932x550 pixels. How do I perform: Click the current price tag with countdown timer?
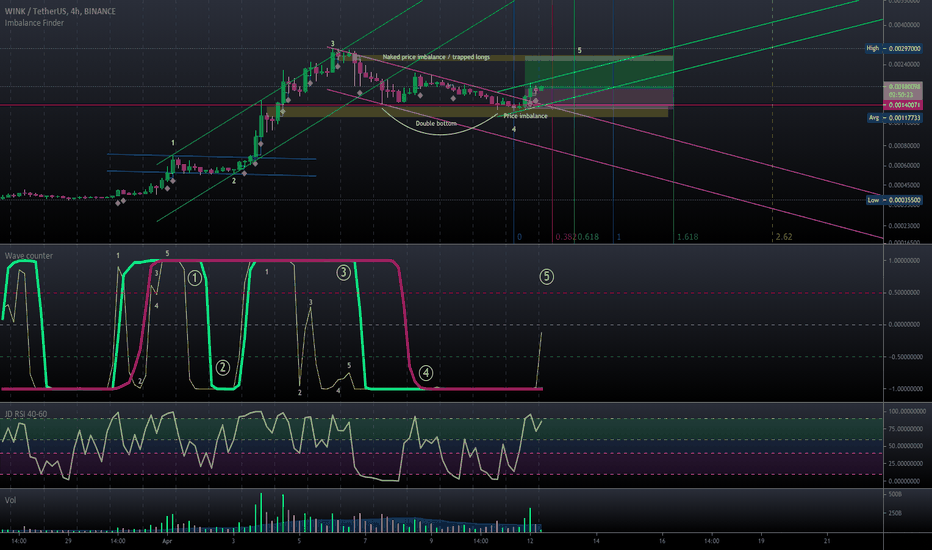tap(905, 90)
